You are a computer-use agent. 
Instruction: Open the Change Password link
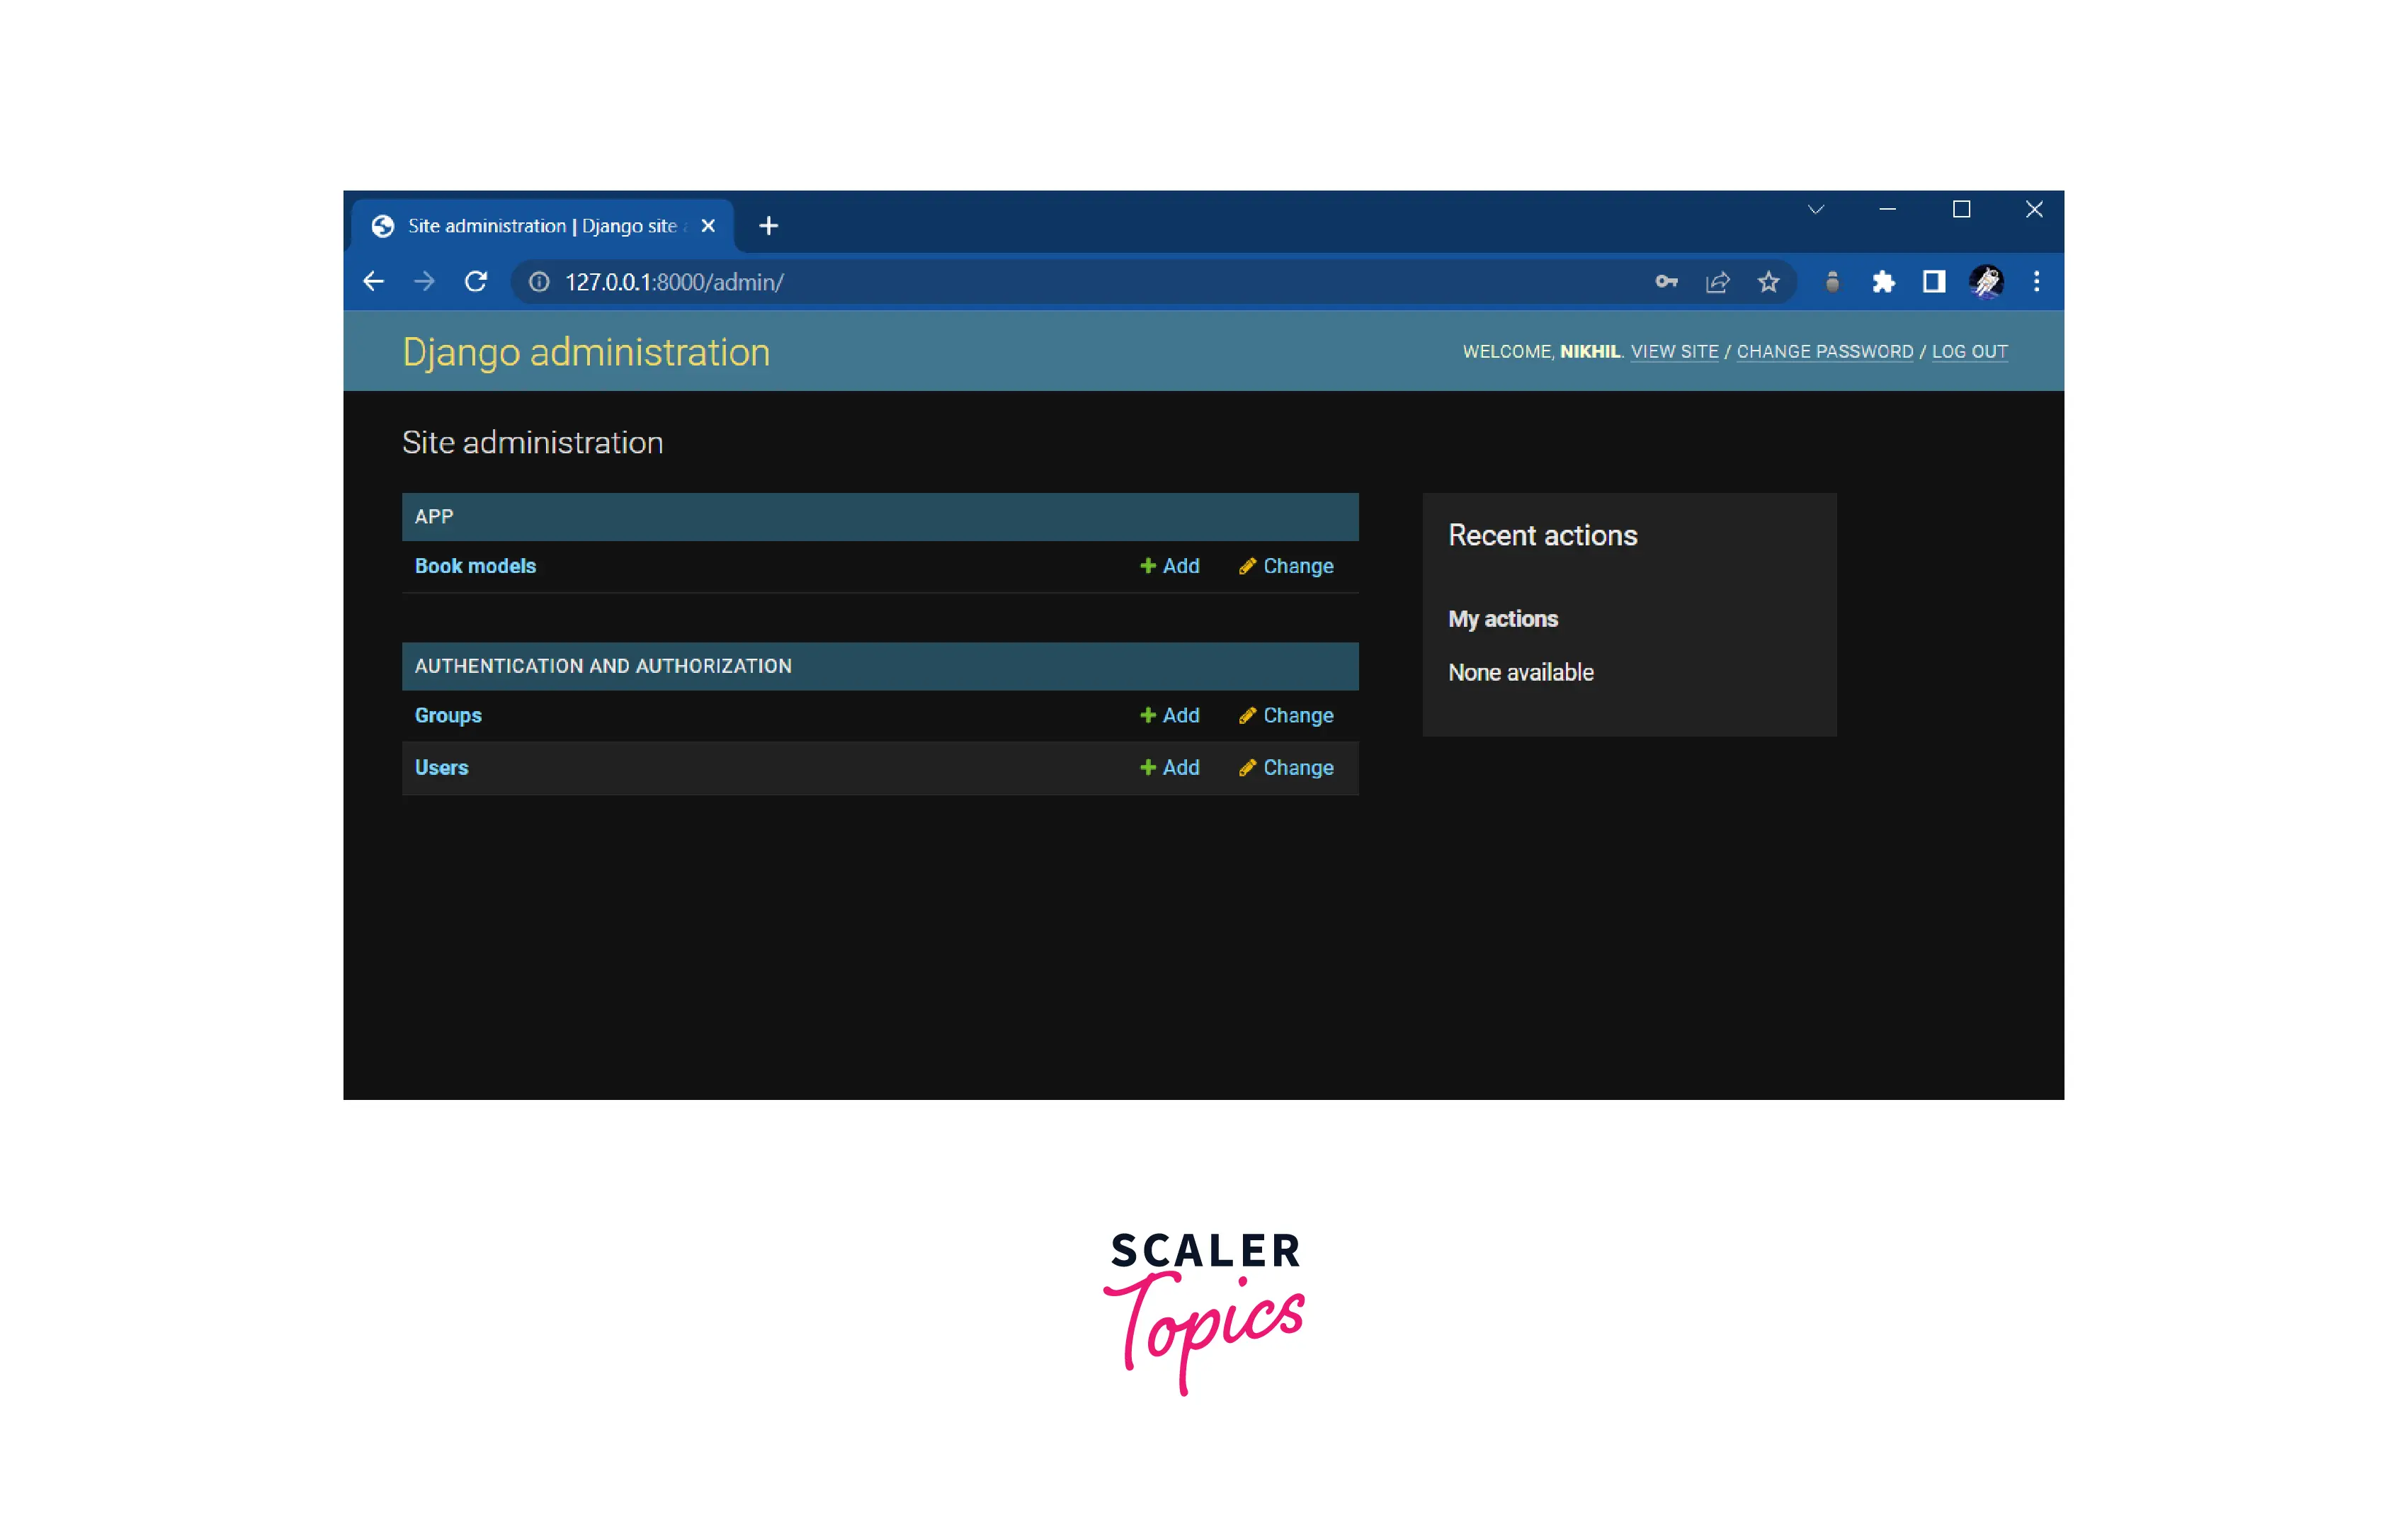pyautogui.click(x=1824, y=352)
